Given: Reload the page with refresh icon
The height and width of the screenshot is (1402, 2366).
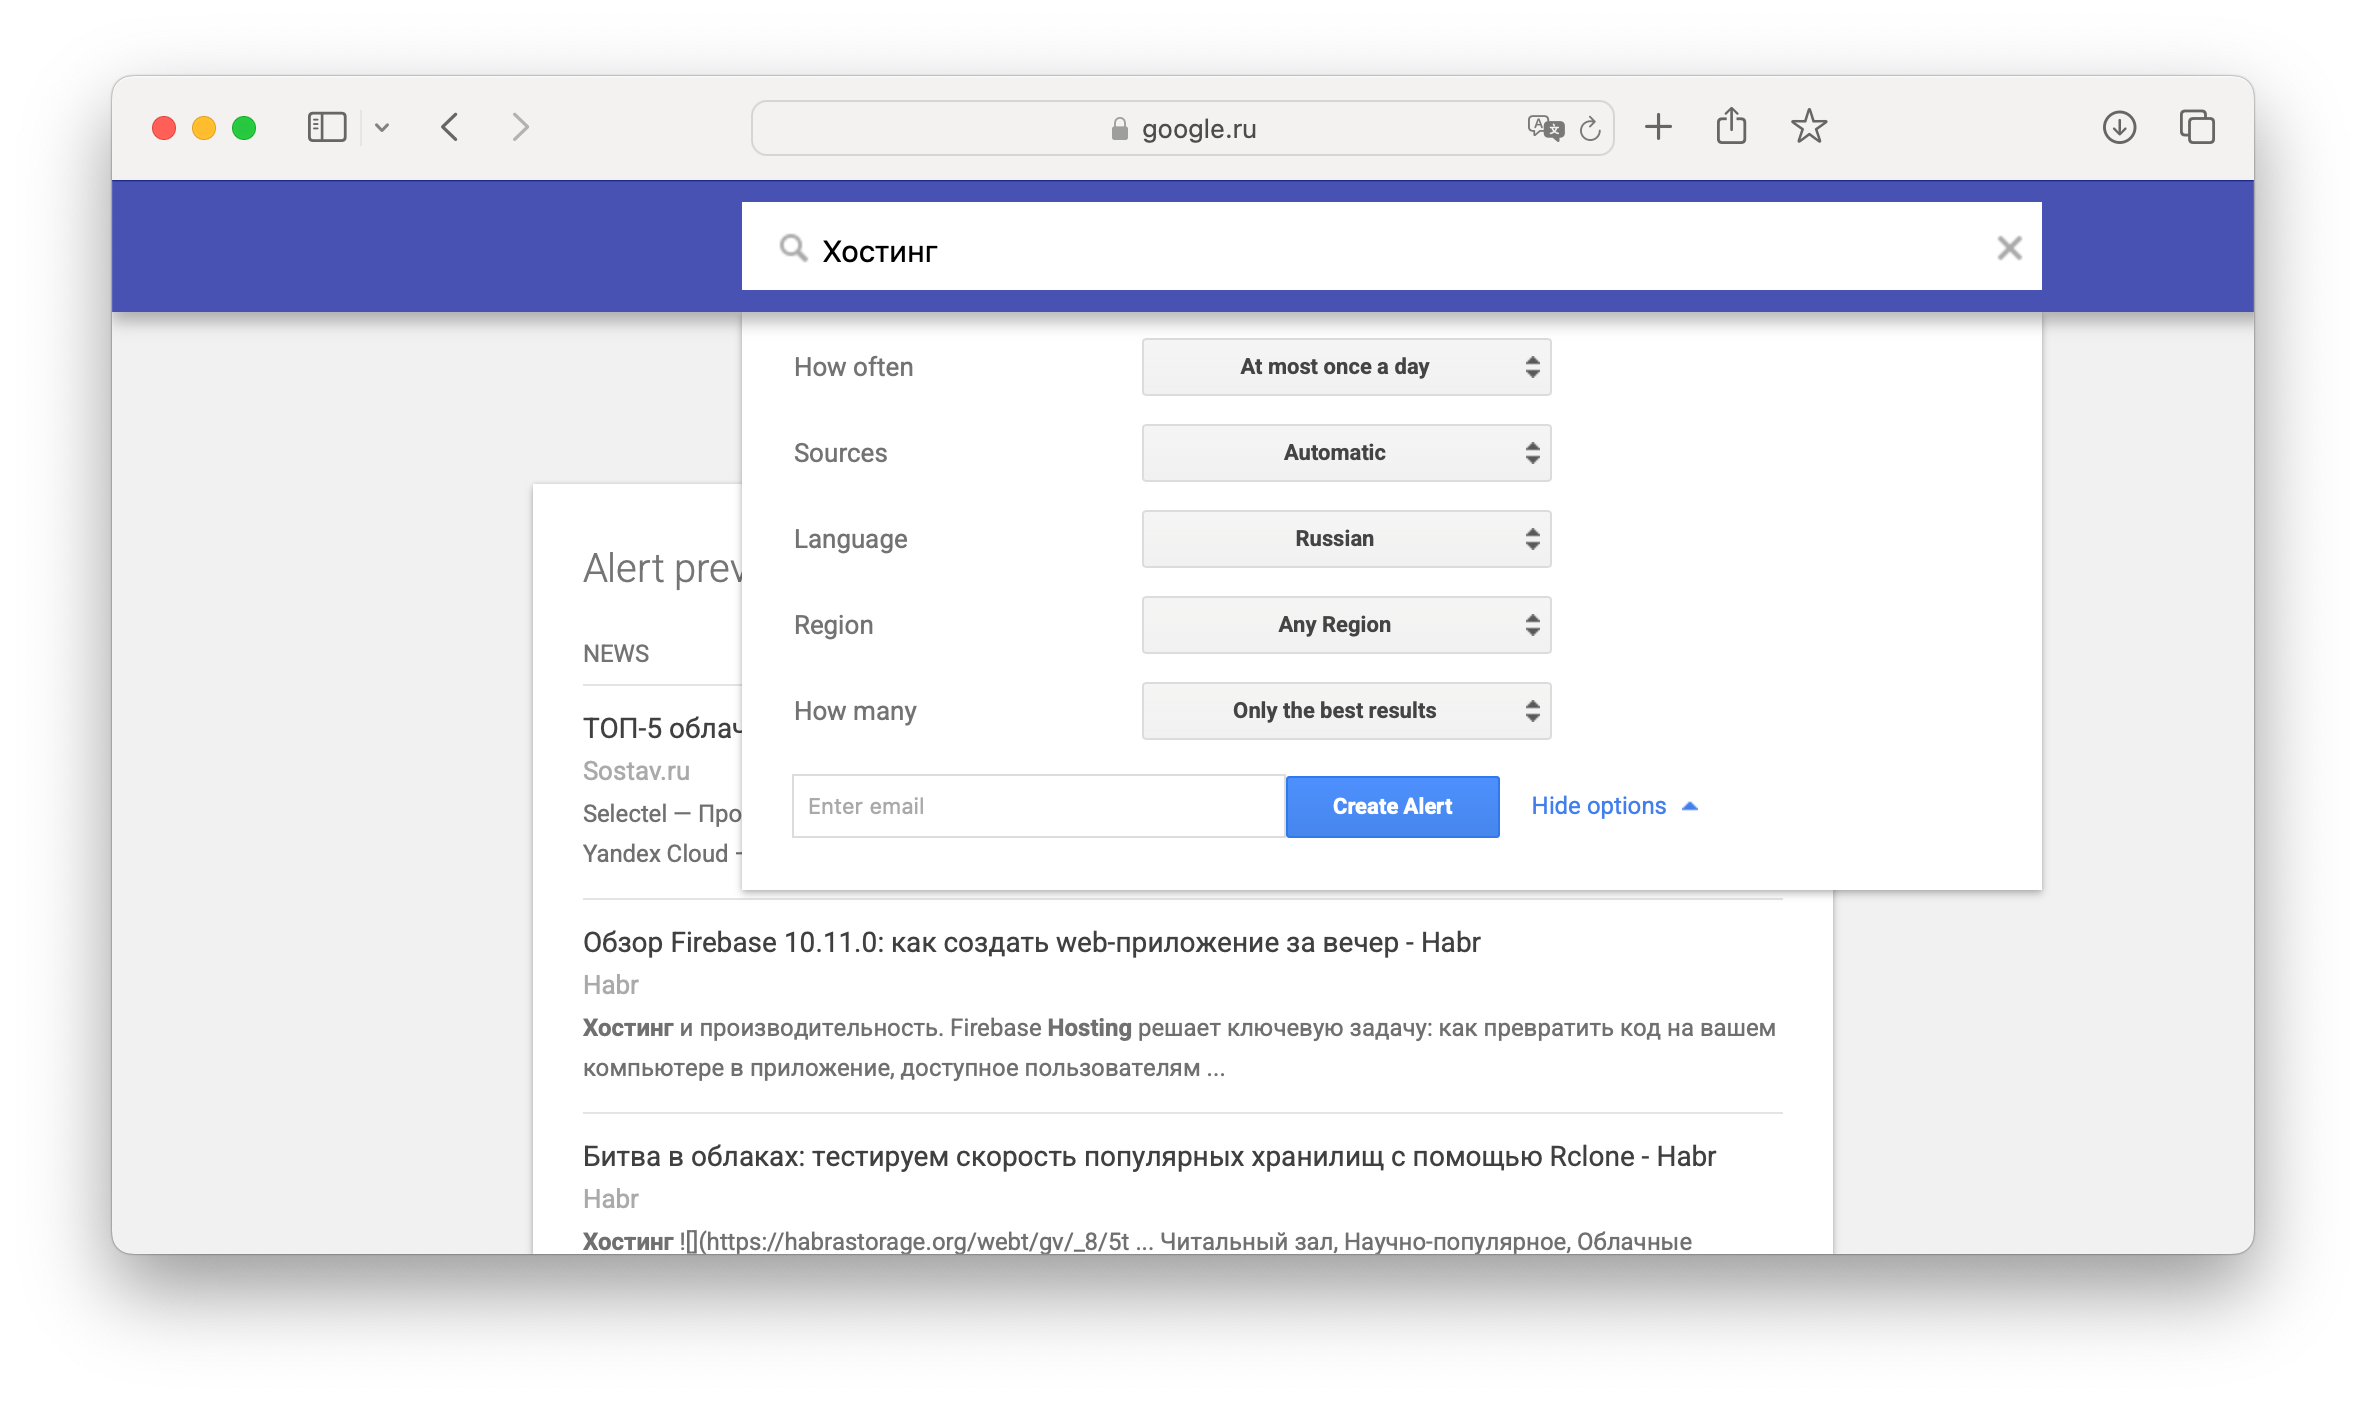Looking at the screenshot, I should [x=1590, y=128].
